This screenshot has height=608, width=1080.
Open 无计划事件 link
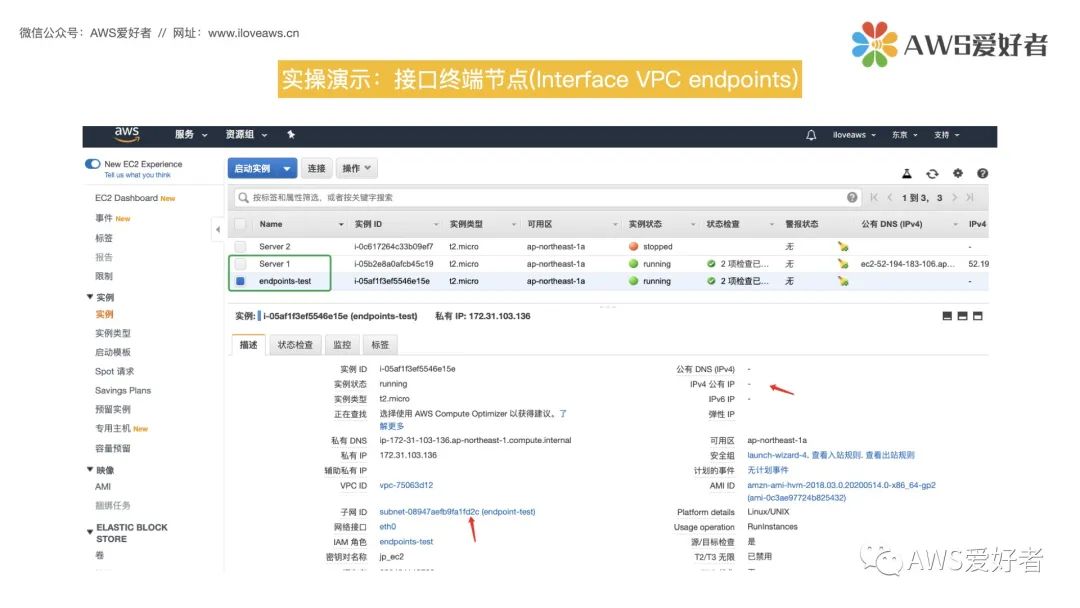pyautogui.click(x=768, y=470)
